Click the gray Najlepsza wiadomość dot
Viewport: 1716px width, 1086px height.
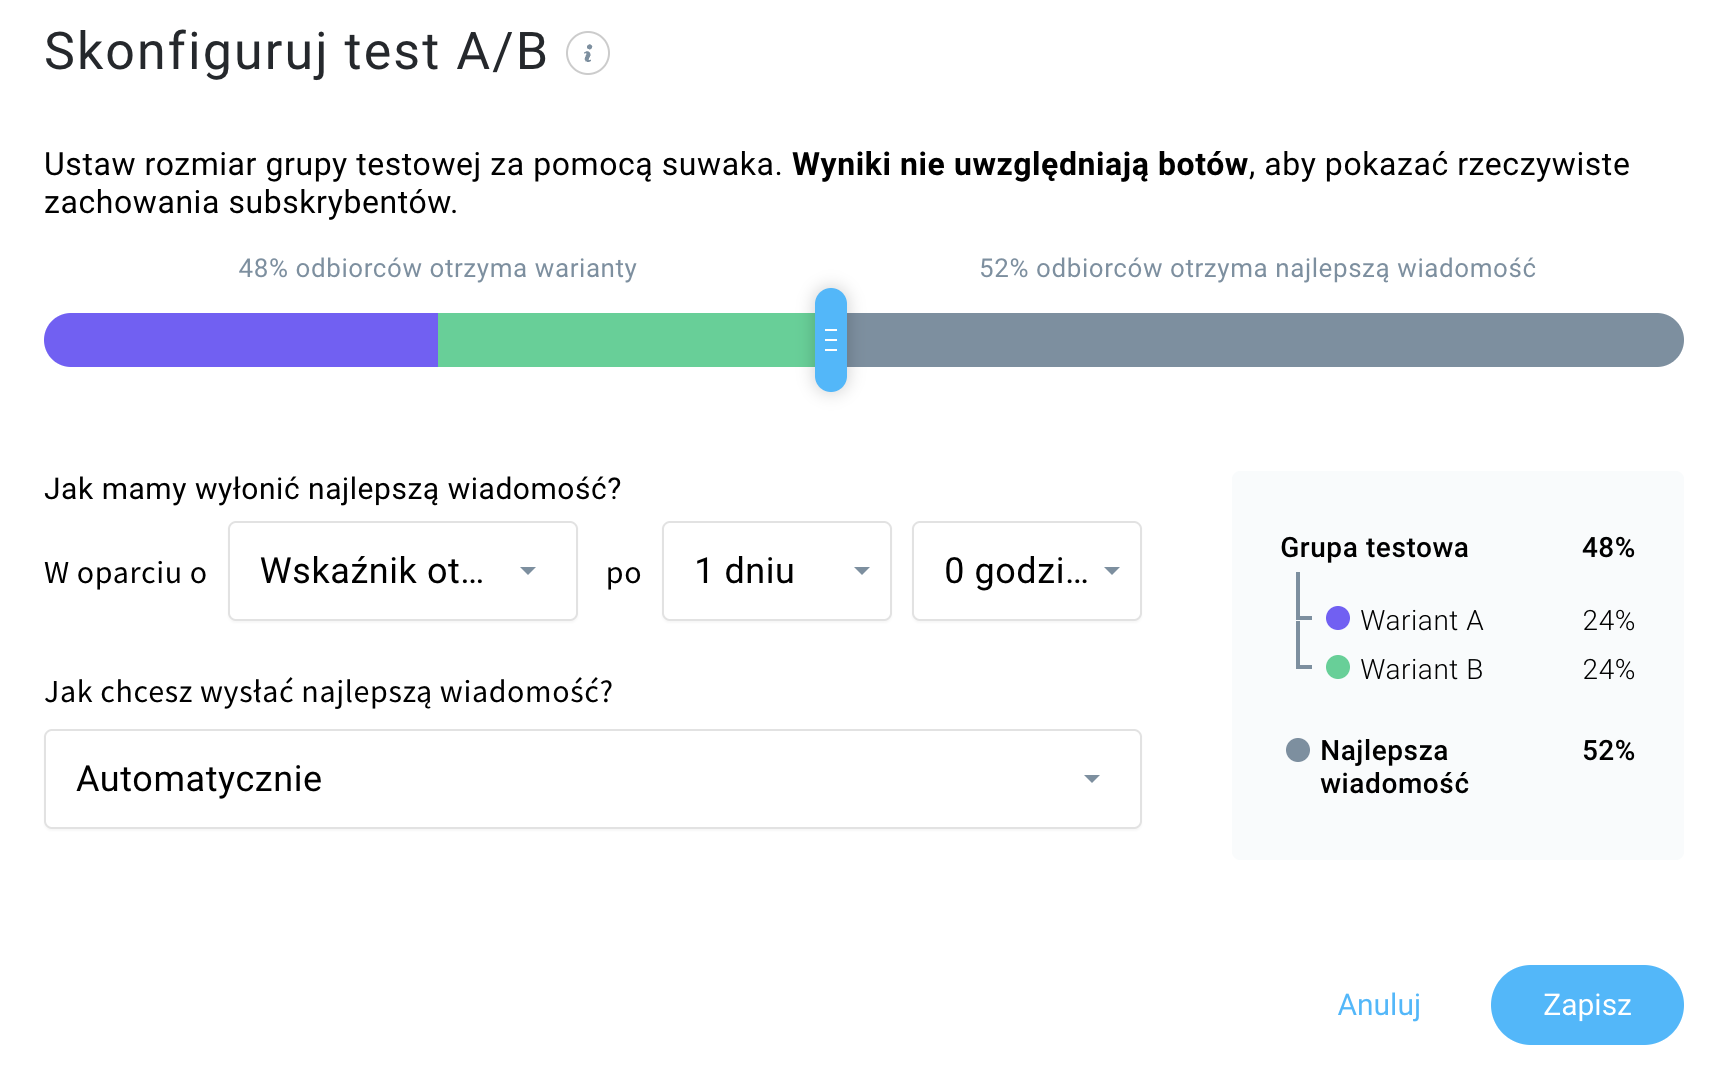(x=1297, y=750)
